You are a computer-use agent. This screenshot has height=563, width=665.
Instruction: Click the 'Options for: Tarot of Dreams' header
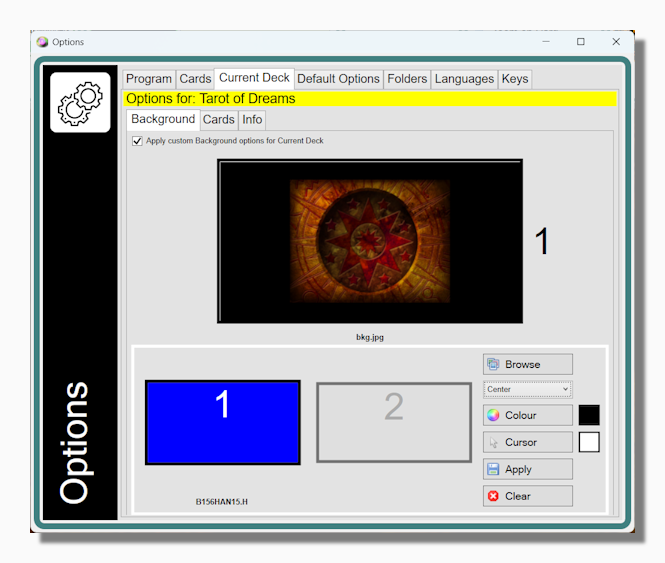(x=370, y=98)
